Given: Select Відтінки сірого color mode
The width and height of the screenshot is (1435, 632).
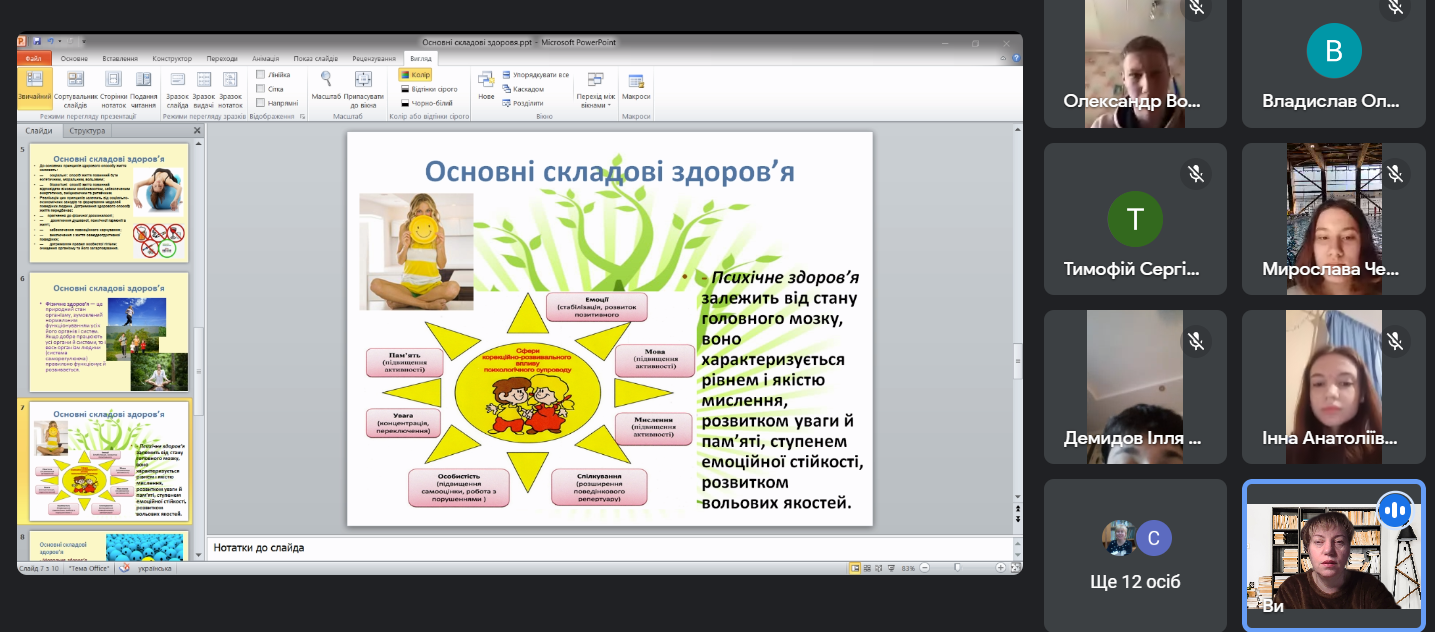Looking at the screenshot, I should pyautogui.click(x=429, y=88).
